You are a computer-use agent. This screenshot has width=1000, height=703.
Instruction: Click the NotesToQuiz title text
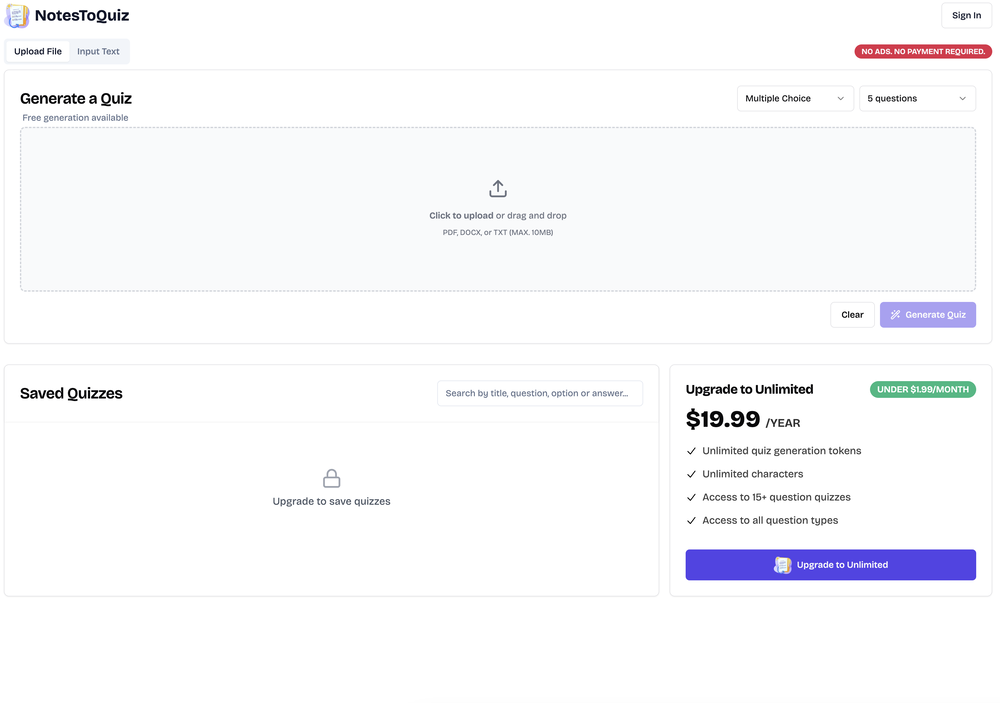pyautogui.click(x=82, y=16)
